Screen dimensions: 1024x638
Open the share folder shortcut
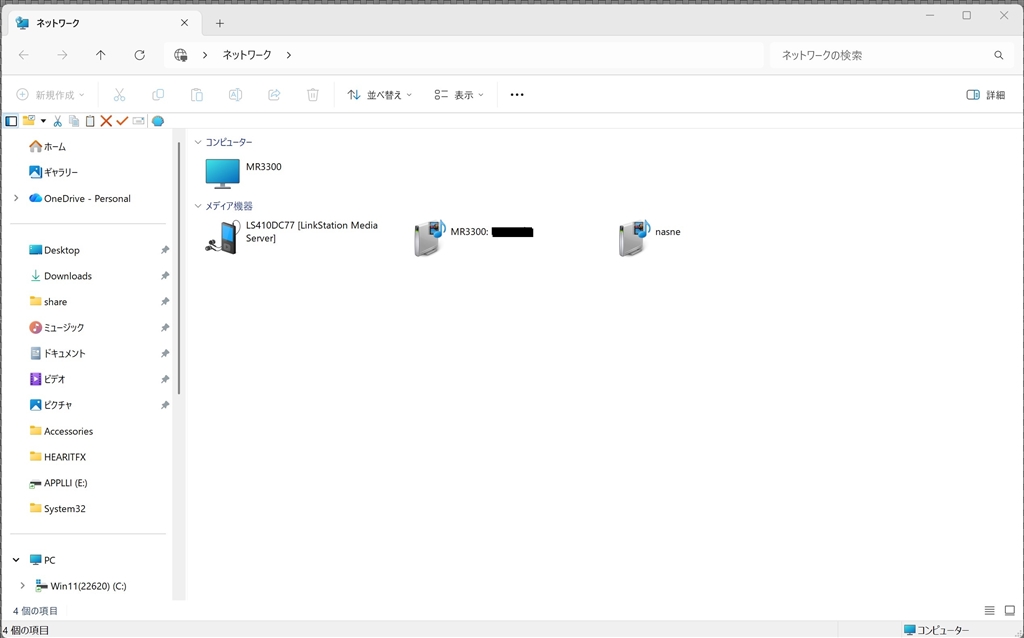pyautogui.click(x=48, y=302)
